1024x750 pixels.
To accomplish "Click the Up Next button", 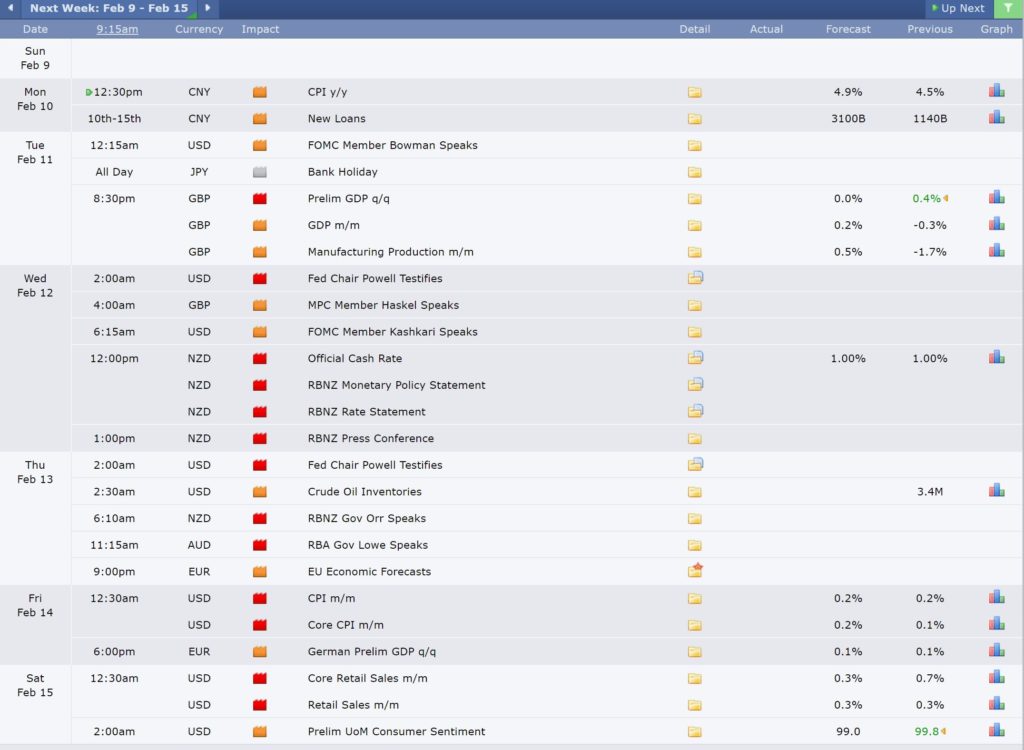I will coord(958,8).
